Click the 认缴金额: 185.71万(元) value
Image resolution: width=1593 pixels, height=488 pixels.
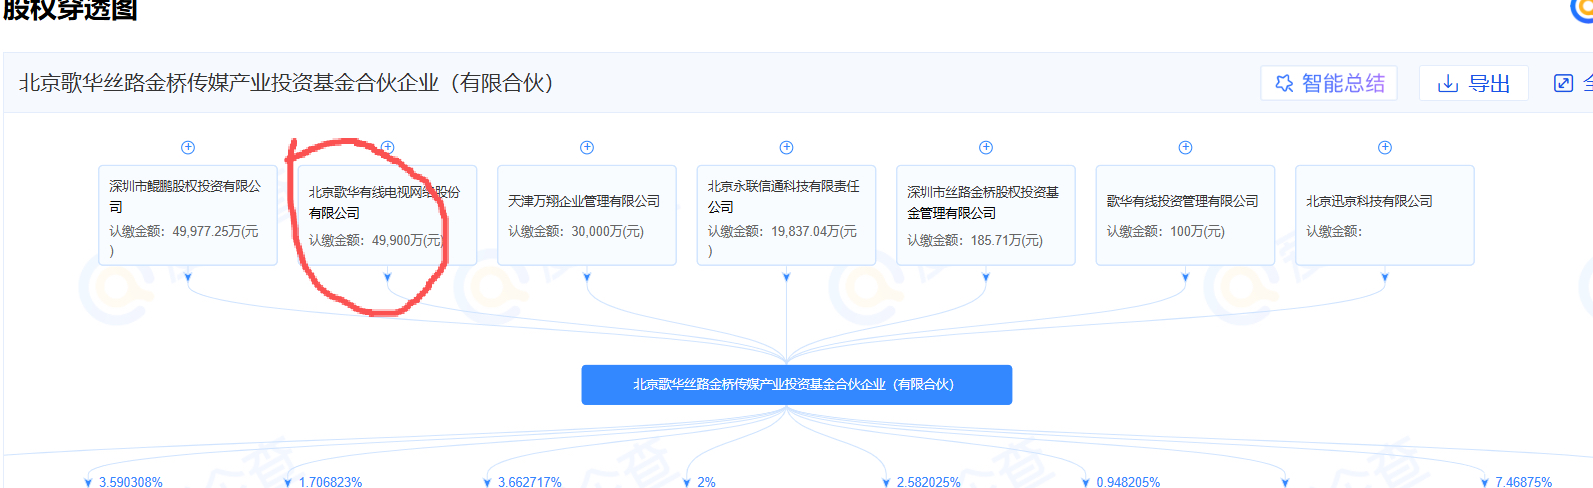coord(975,240)
